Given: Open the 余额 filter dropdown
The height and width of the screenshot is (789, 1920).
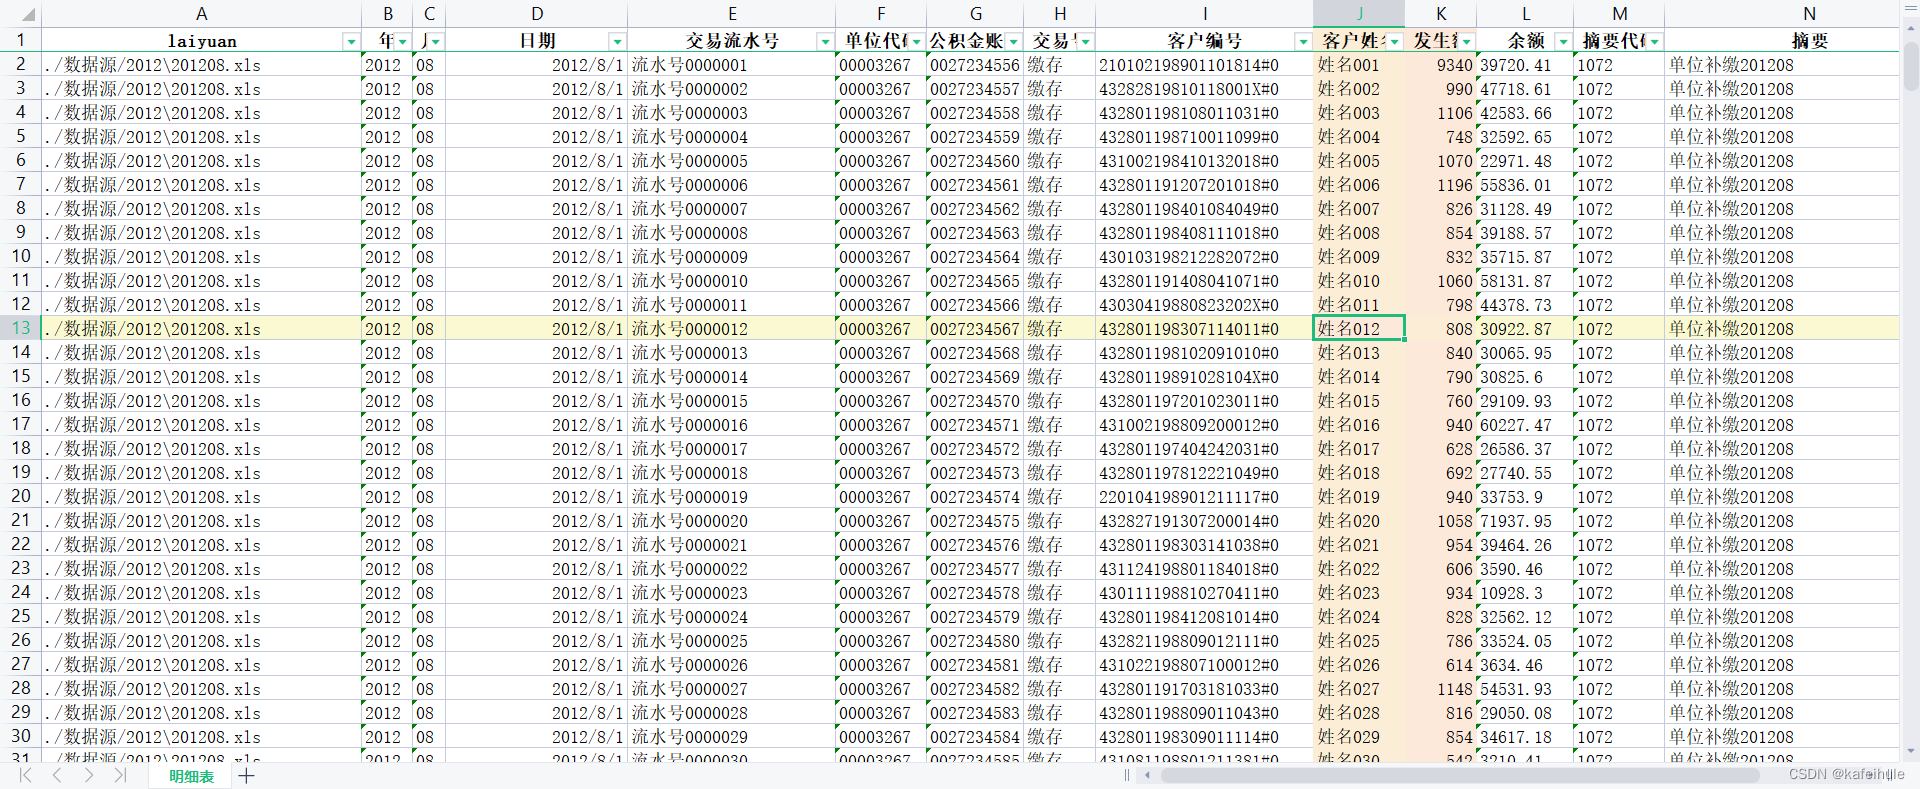Looking at the screenshot, I should (1563, 41).
